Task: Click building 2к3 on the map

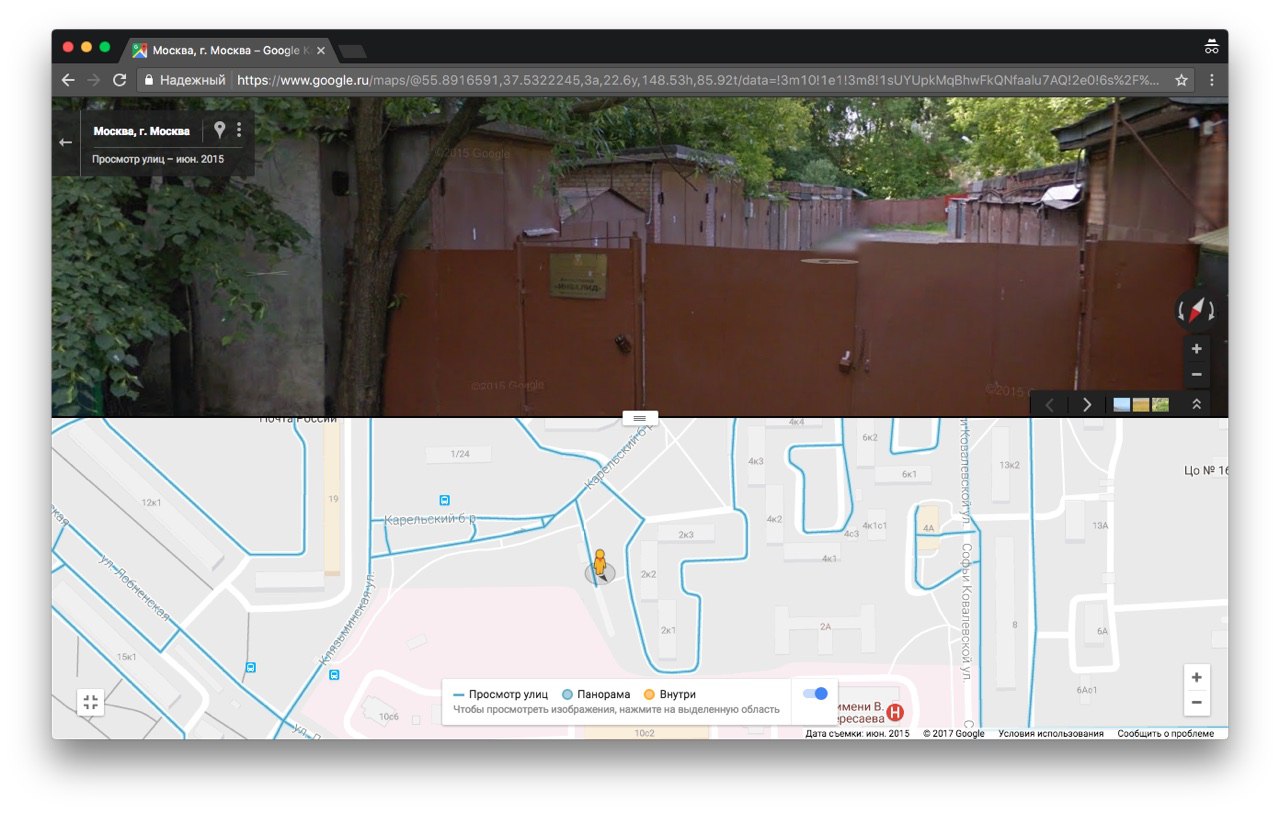Action: pos(685,535)
